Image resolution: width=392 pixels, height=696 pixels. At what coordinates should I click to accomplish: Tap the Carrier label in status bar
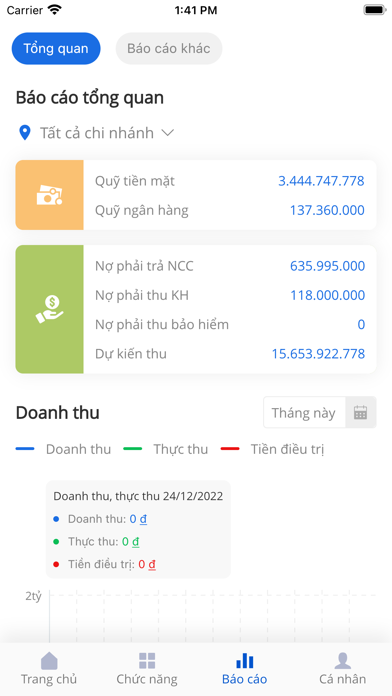point(24,10)
